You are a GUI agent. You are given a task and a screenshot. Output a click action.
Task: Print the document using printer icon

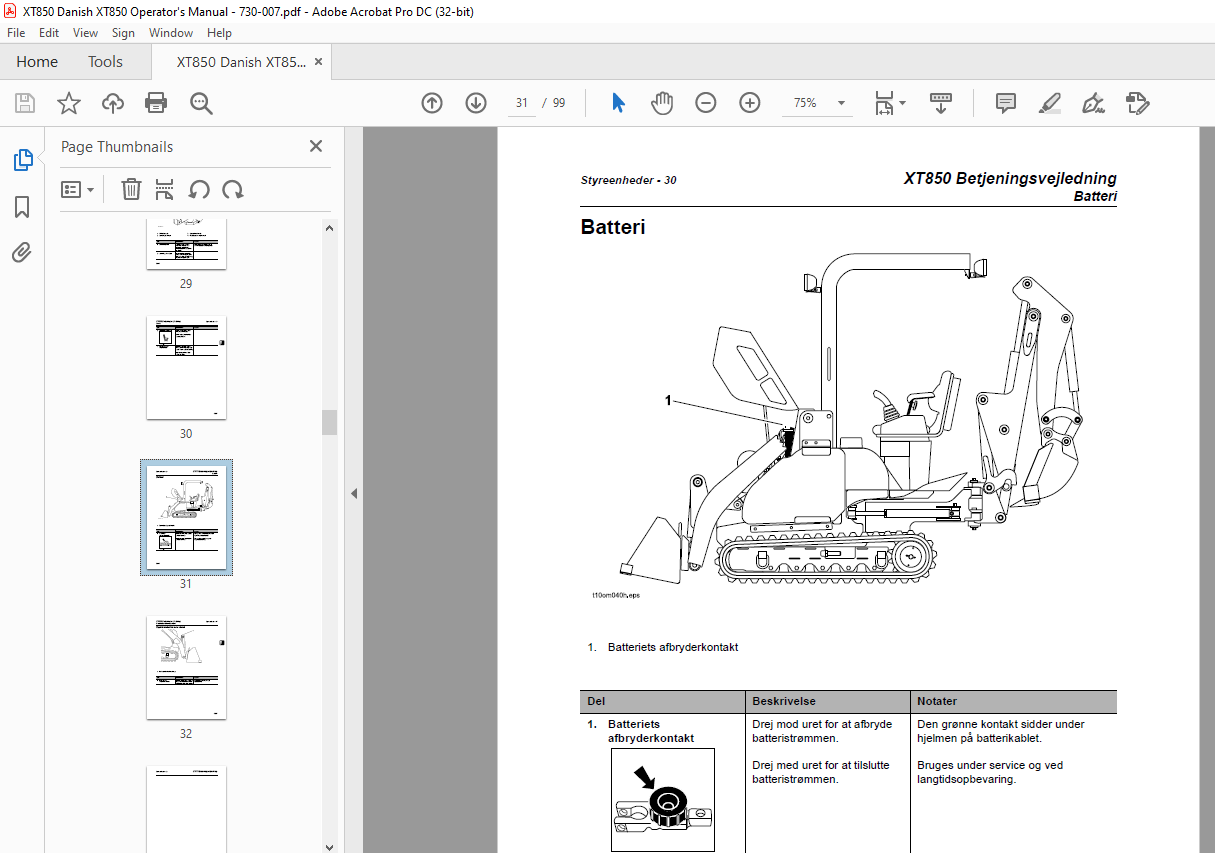pyautogui.click(x=156, y=103)
